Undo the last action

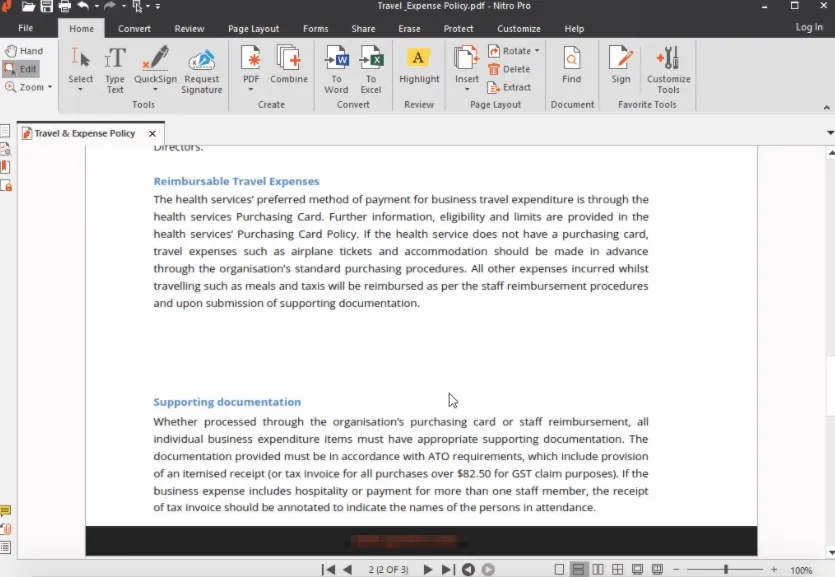pos(83,6)
